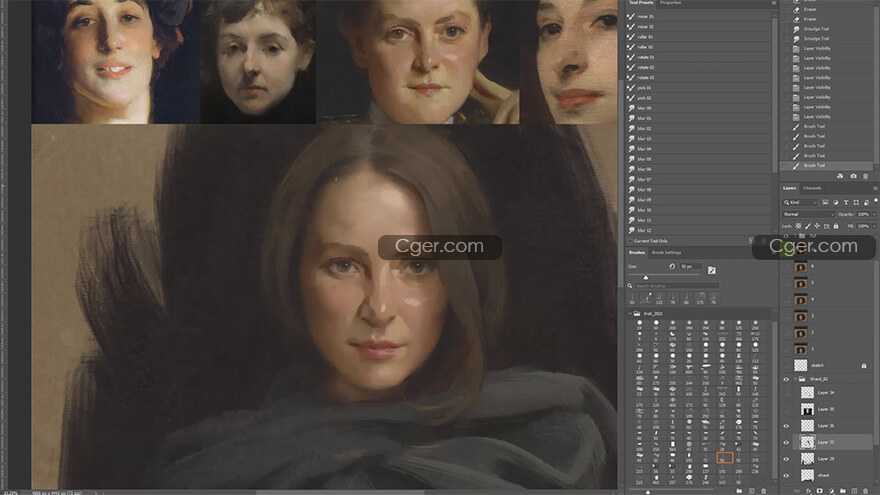Filter layers by shape layers icon

click(x=856, y=203)
